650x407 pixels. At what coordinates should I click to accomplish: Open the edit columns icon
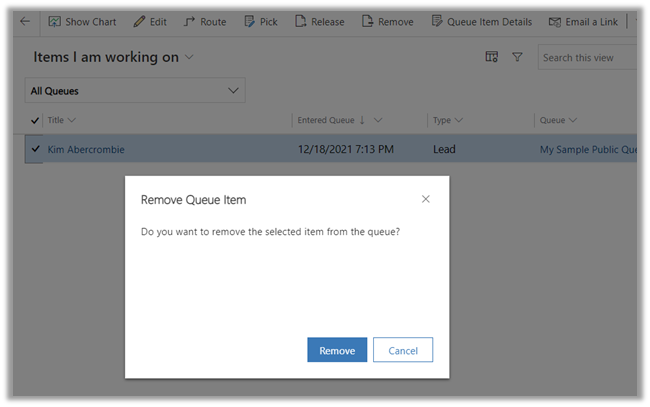(x=491, y=58)
